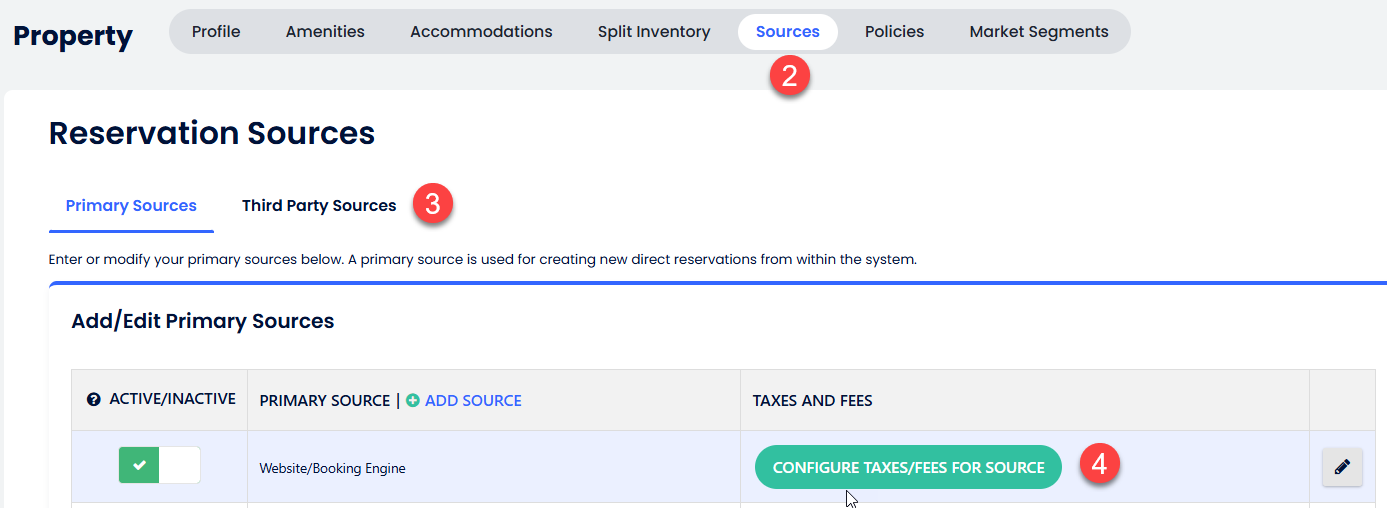Open the Split Inventory tab

pyautogui.click(x=654, y=32)
